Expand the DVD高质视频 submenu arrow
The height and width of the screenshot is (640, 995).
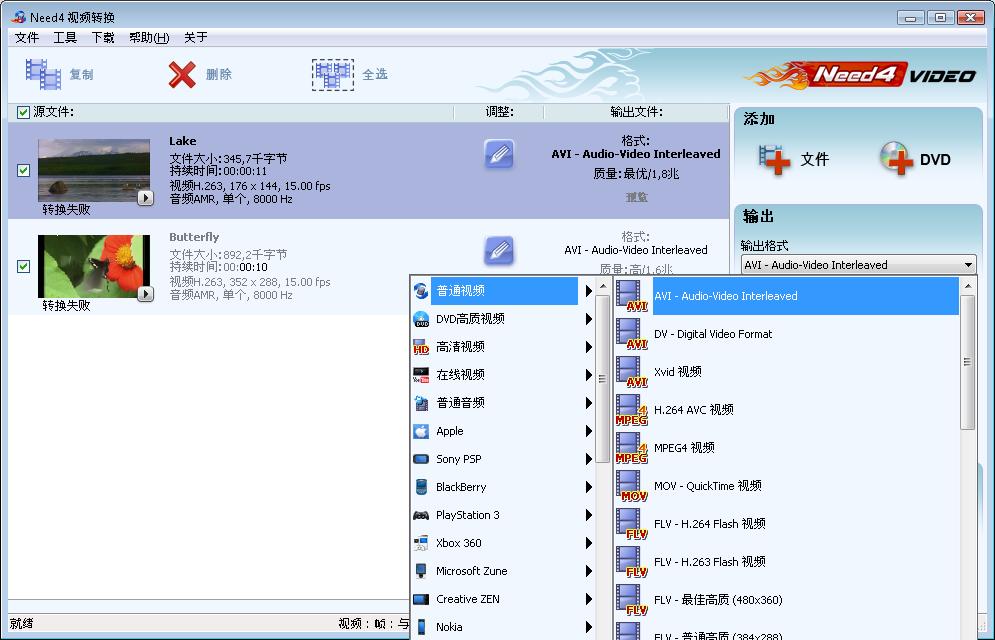589,319
